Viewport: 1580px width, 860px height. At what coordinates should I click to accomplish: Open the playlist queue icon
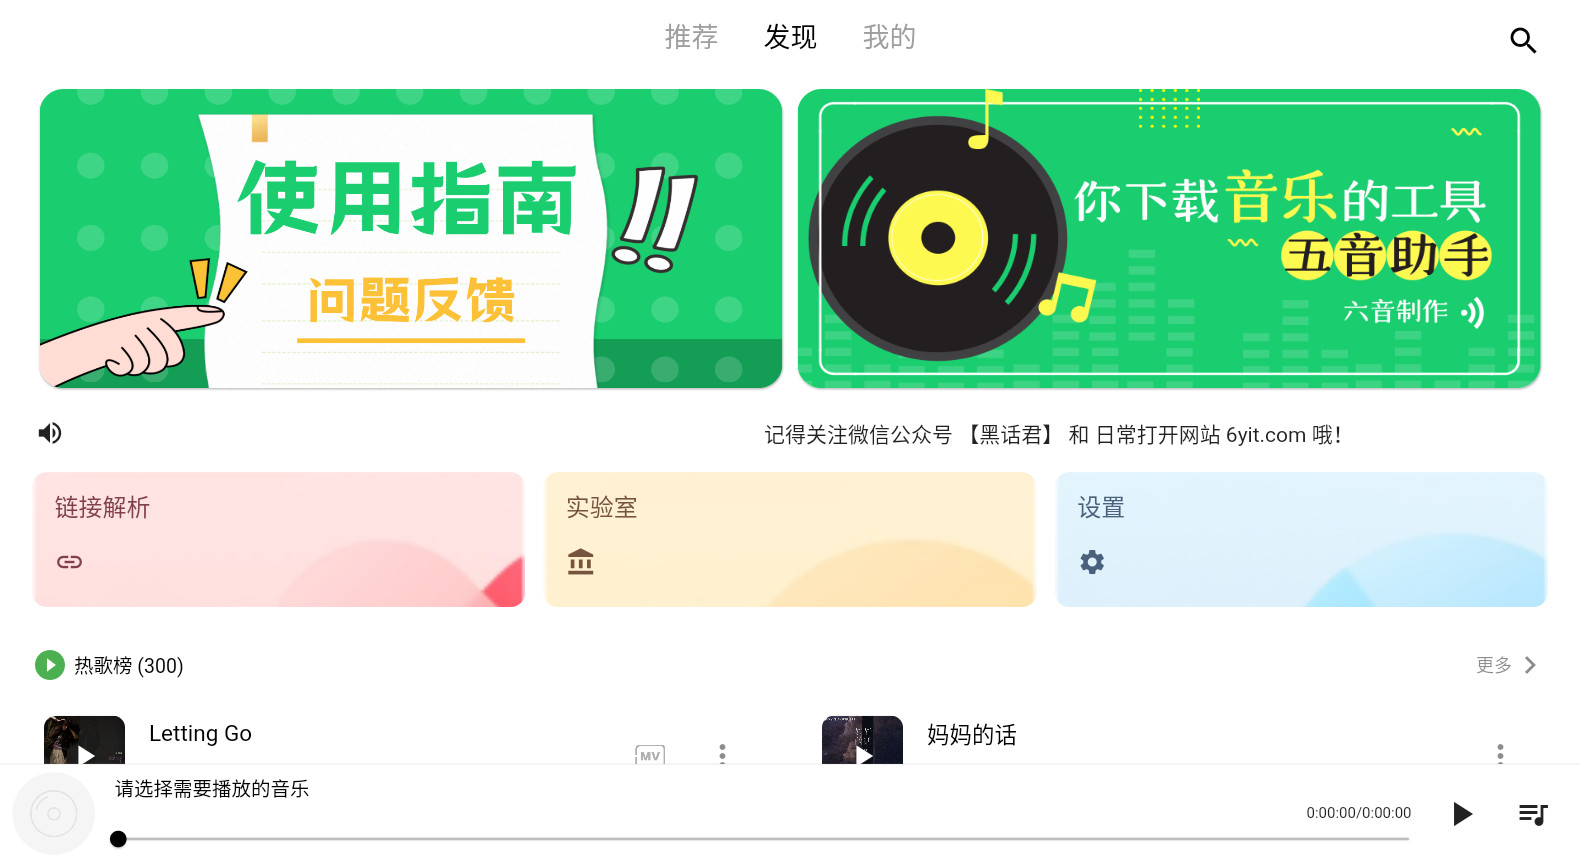coord(1533,814)
